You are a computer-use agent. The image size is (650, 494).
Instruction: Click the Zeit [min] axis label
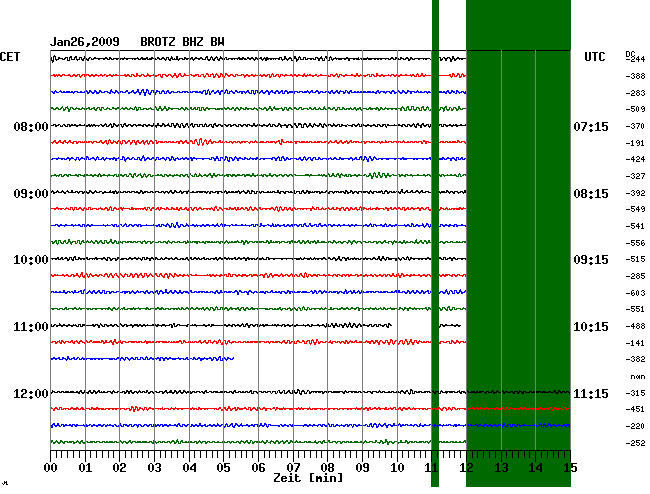(309, 479)
